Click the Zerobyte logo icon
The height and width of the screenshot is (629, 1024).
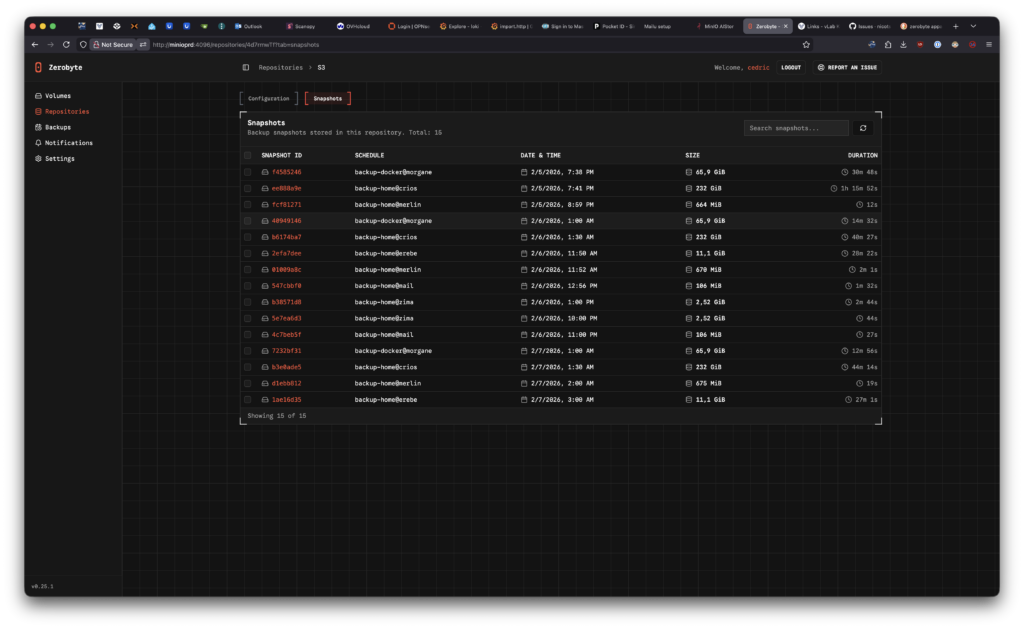(x=38, y=67)
